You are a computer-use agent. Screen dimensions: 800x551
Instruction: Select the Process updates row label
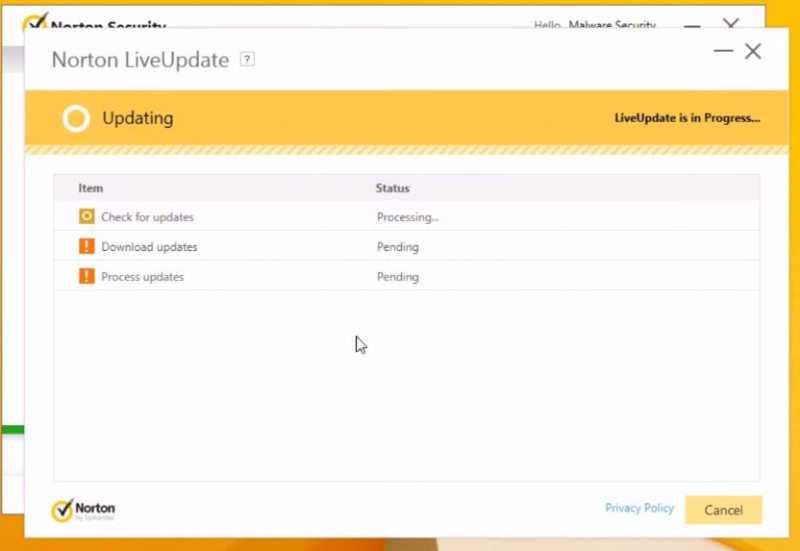tap(142, 277)
